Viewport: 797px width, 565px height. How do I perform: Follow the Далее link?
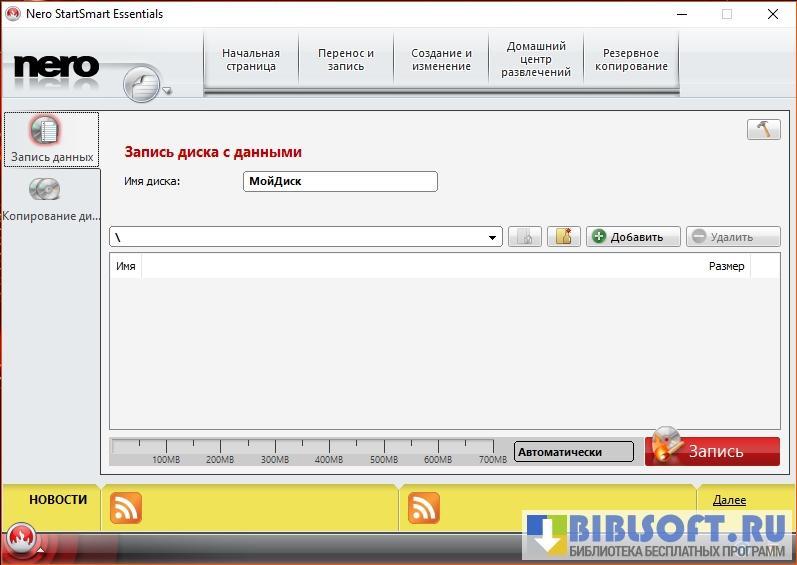point(729,499)
